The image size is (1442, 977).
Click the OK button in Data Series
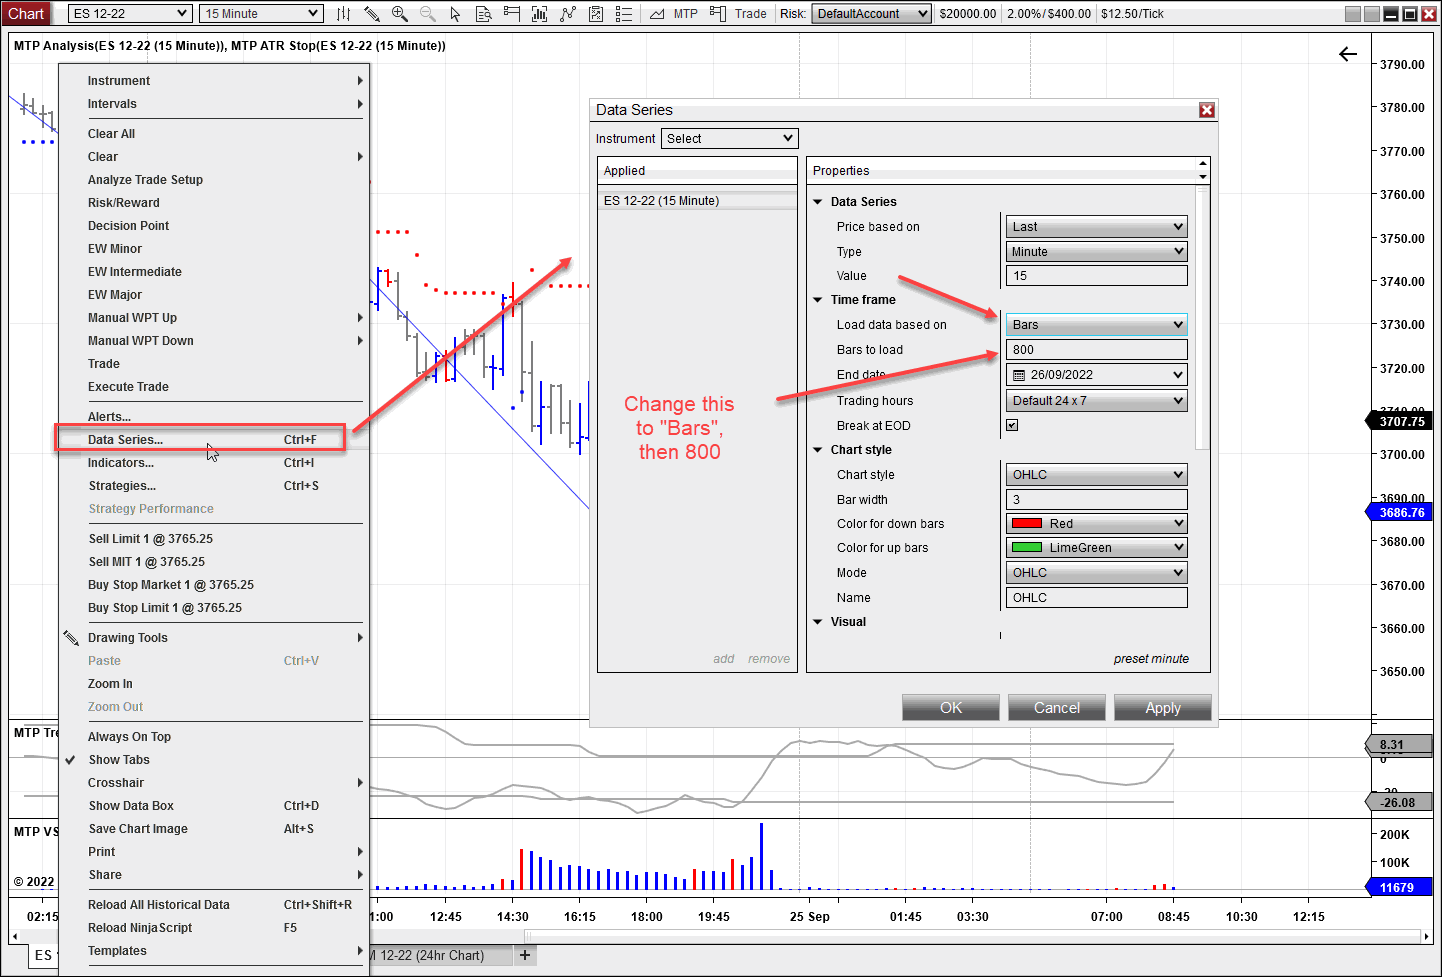pyautogui.click(x=950, y=708)
